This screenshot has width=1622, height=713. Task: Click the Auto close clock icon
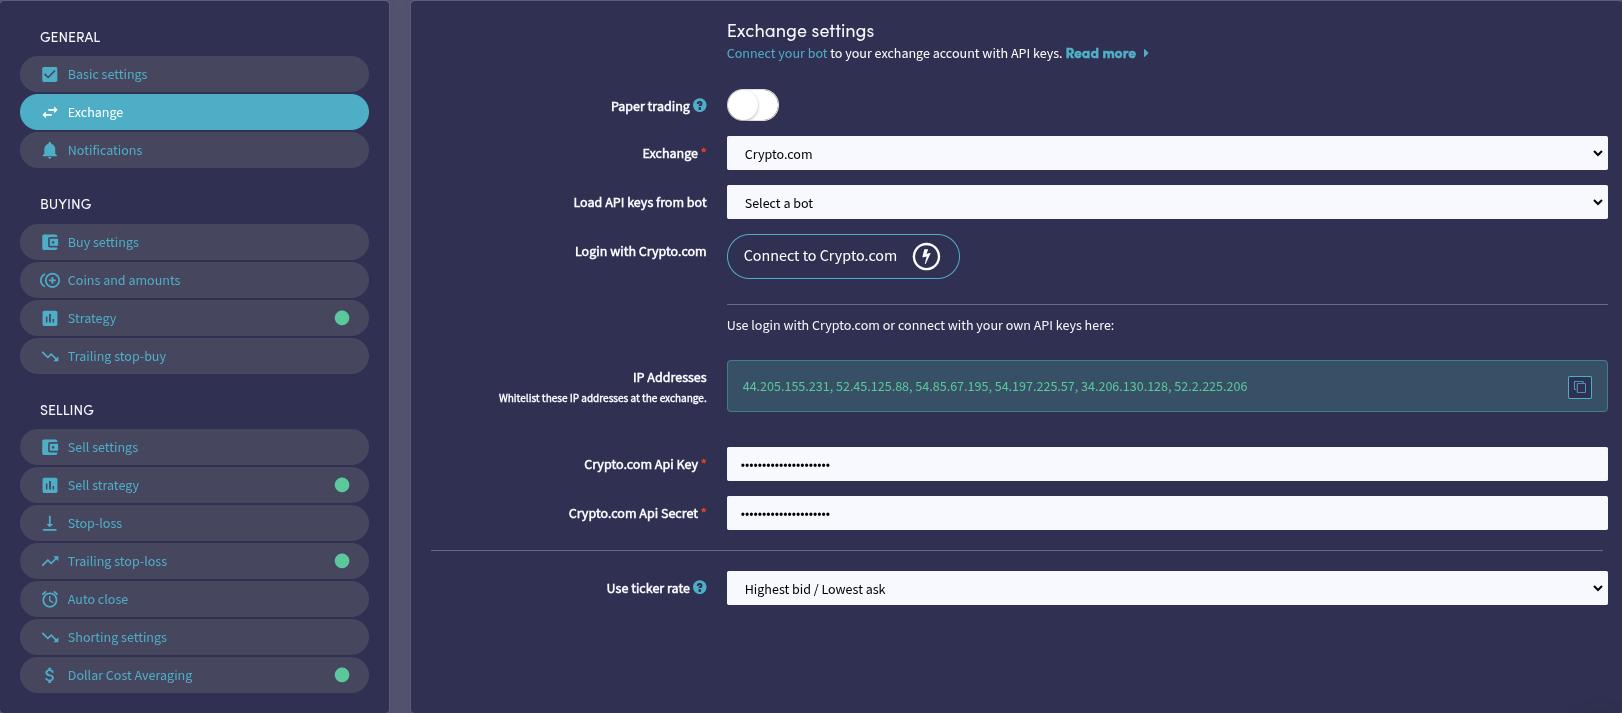(49, 599)
